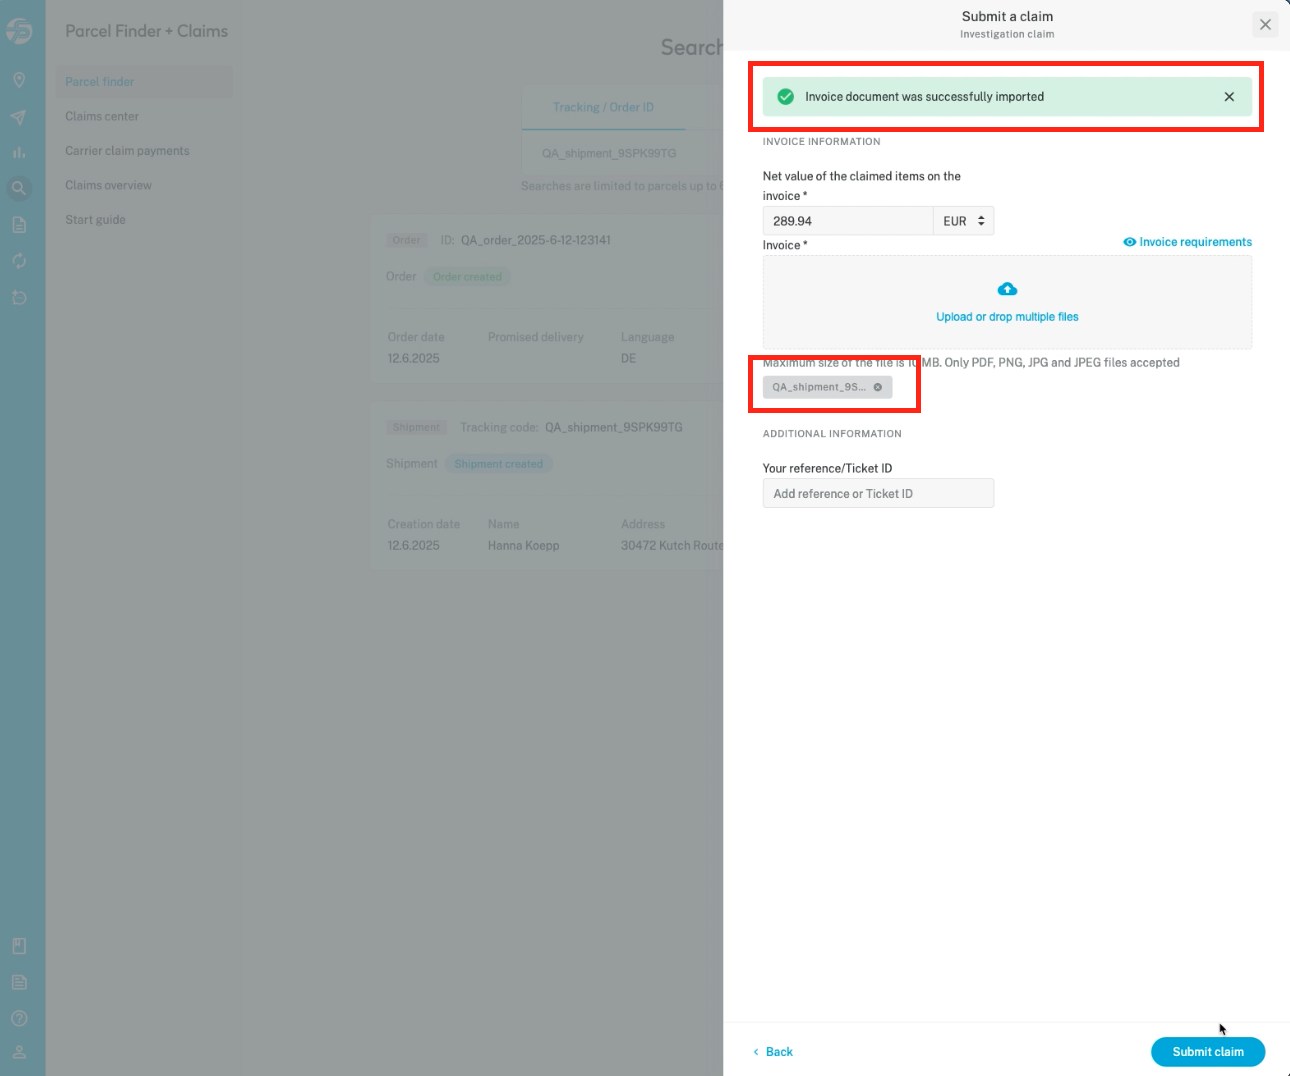Image resolution: width=1290 pixels, height=1076 pixels.
Task: Click the Submit claim button
Action: (1208, 1052)
